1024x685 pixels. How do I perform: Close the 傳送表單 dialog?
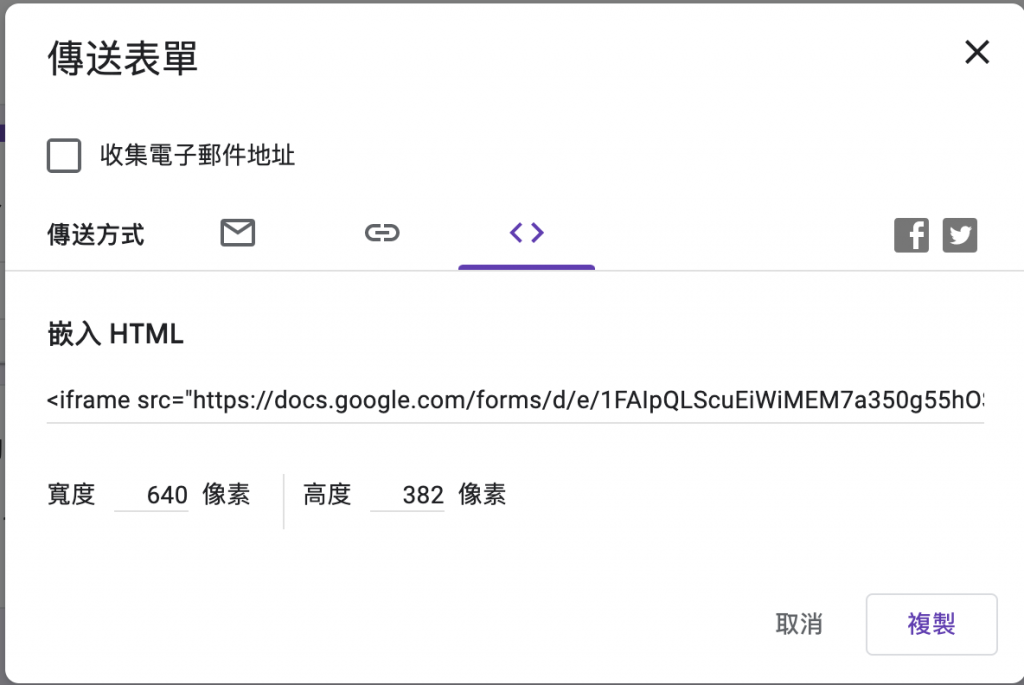click(977, 52)
